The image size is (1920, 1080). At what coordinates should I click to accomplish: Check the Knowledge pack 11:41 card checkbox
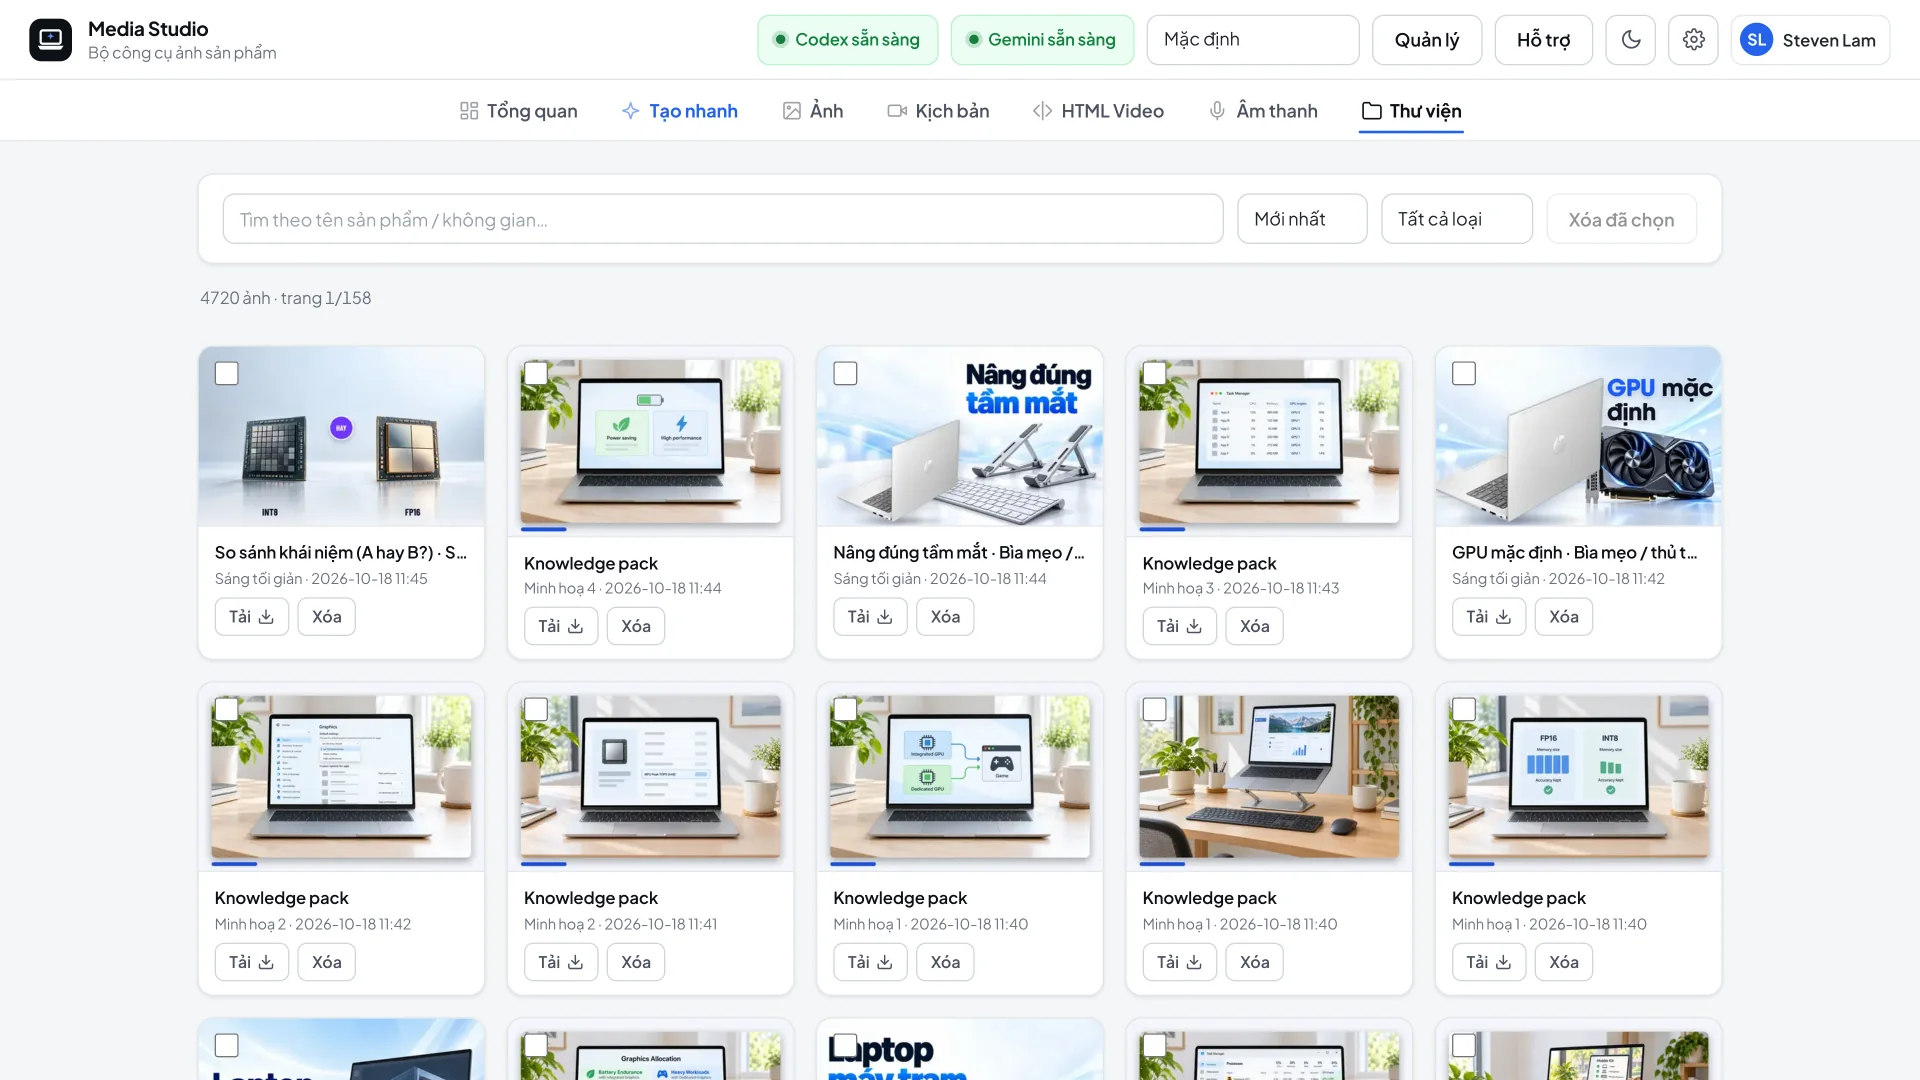click(x=536, y=710)
